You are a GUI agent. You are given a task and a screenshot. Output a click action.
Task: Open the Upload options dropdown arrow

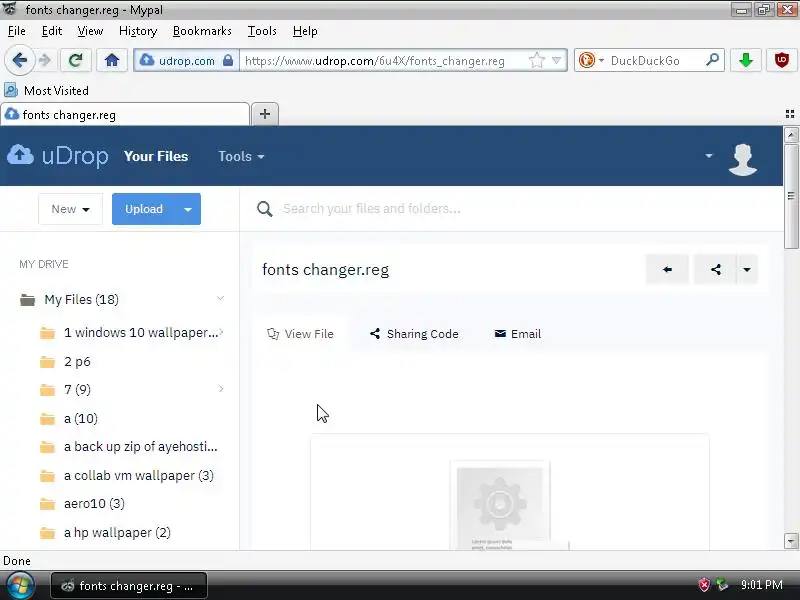coord(188,209)
